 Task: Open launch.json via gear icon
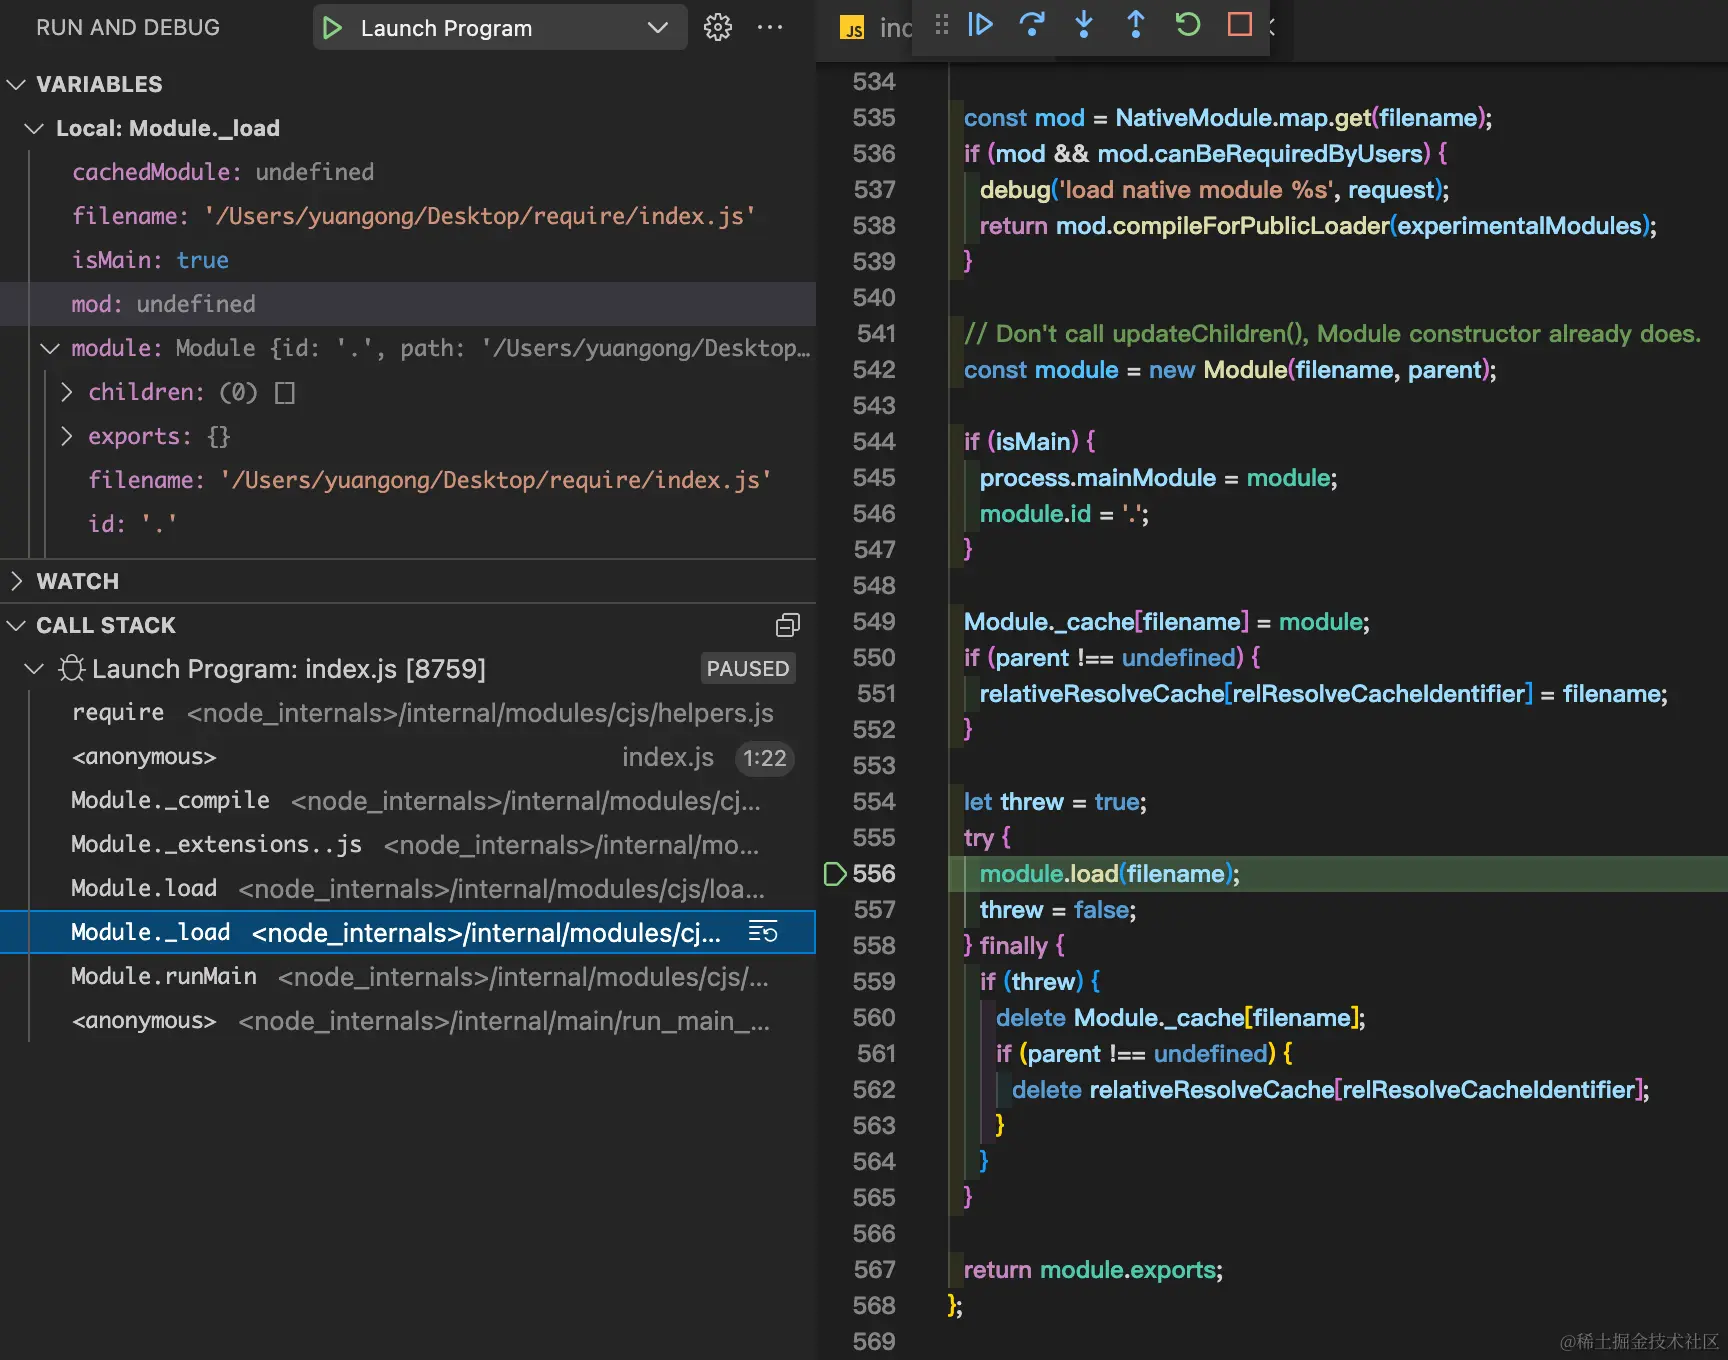click(x=718, y=27)
